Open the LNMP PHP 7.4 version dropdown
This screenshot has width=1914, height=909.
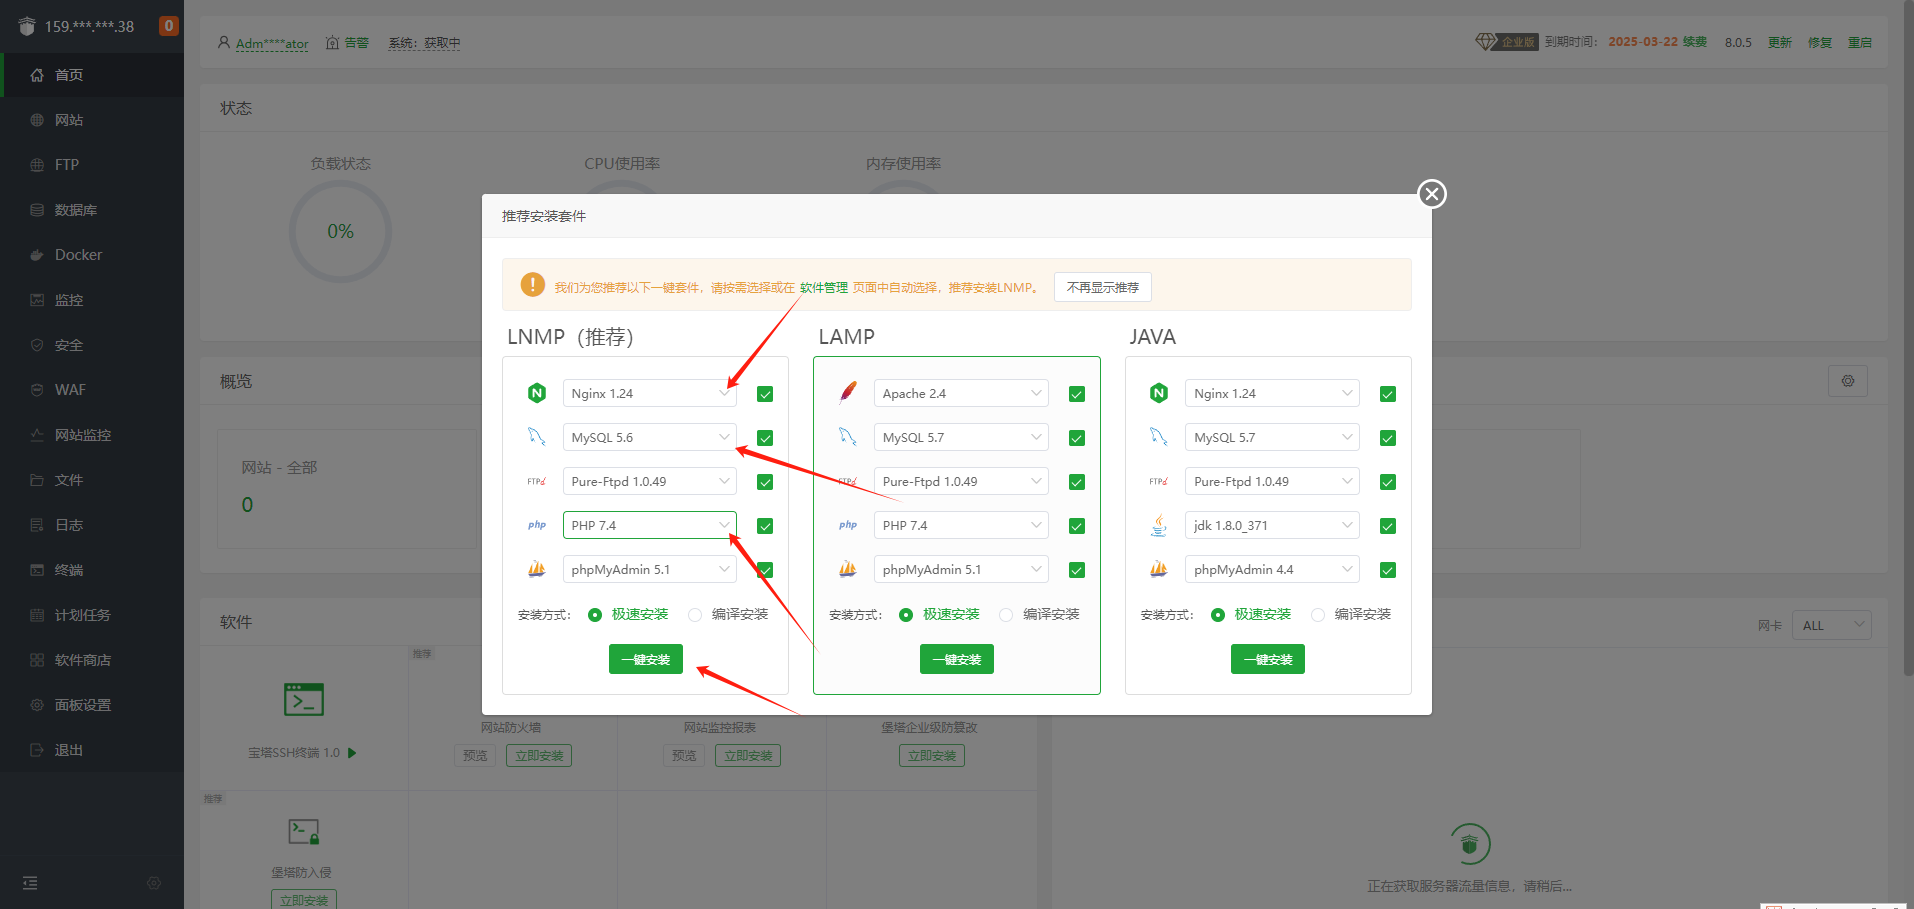click(649, 525)
